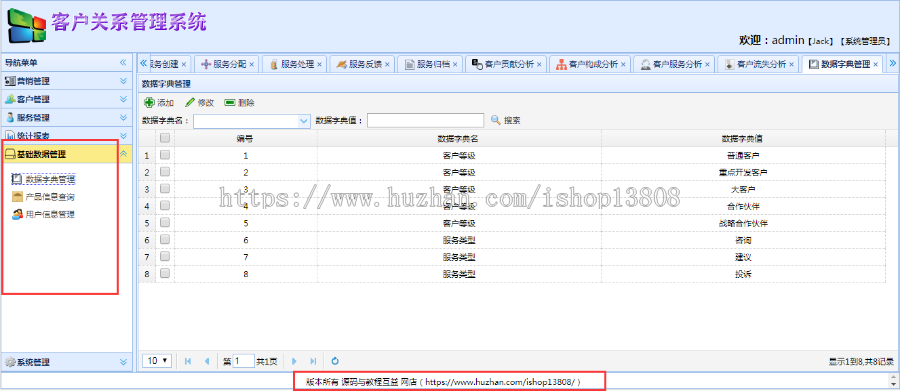Click the 产品信息查询 box icon
This screenshot has width=900, height=391.
click(17, 197)
